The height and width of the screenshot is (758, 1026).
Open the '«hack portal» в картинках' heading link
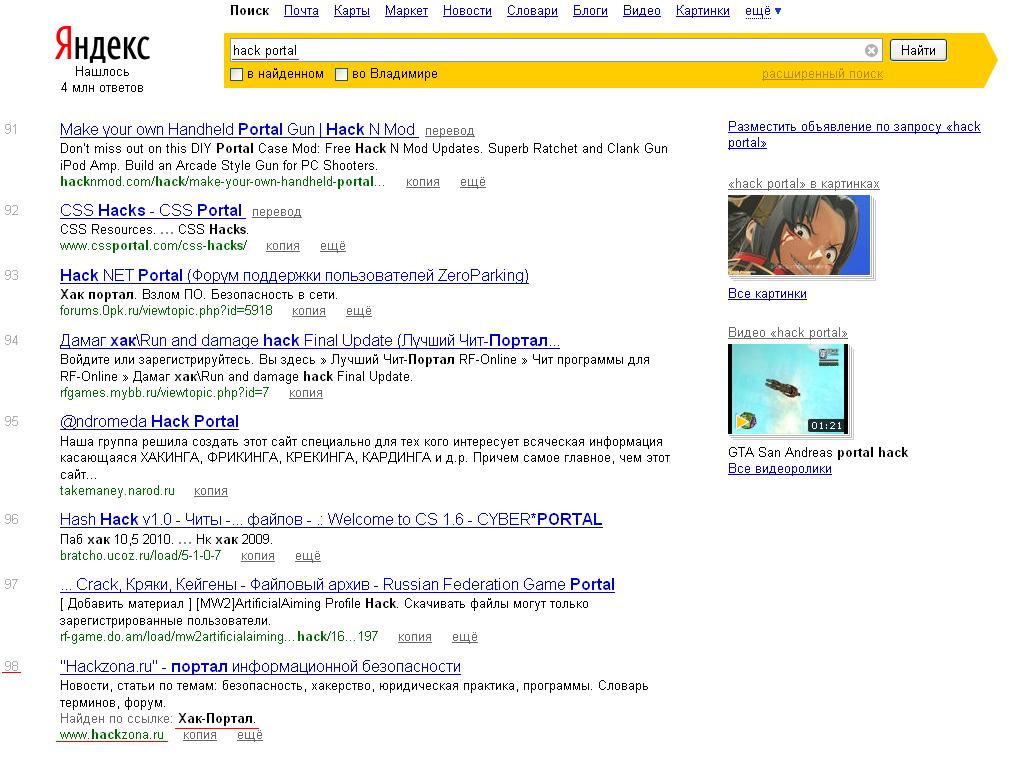click(x=804, y=184)
